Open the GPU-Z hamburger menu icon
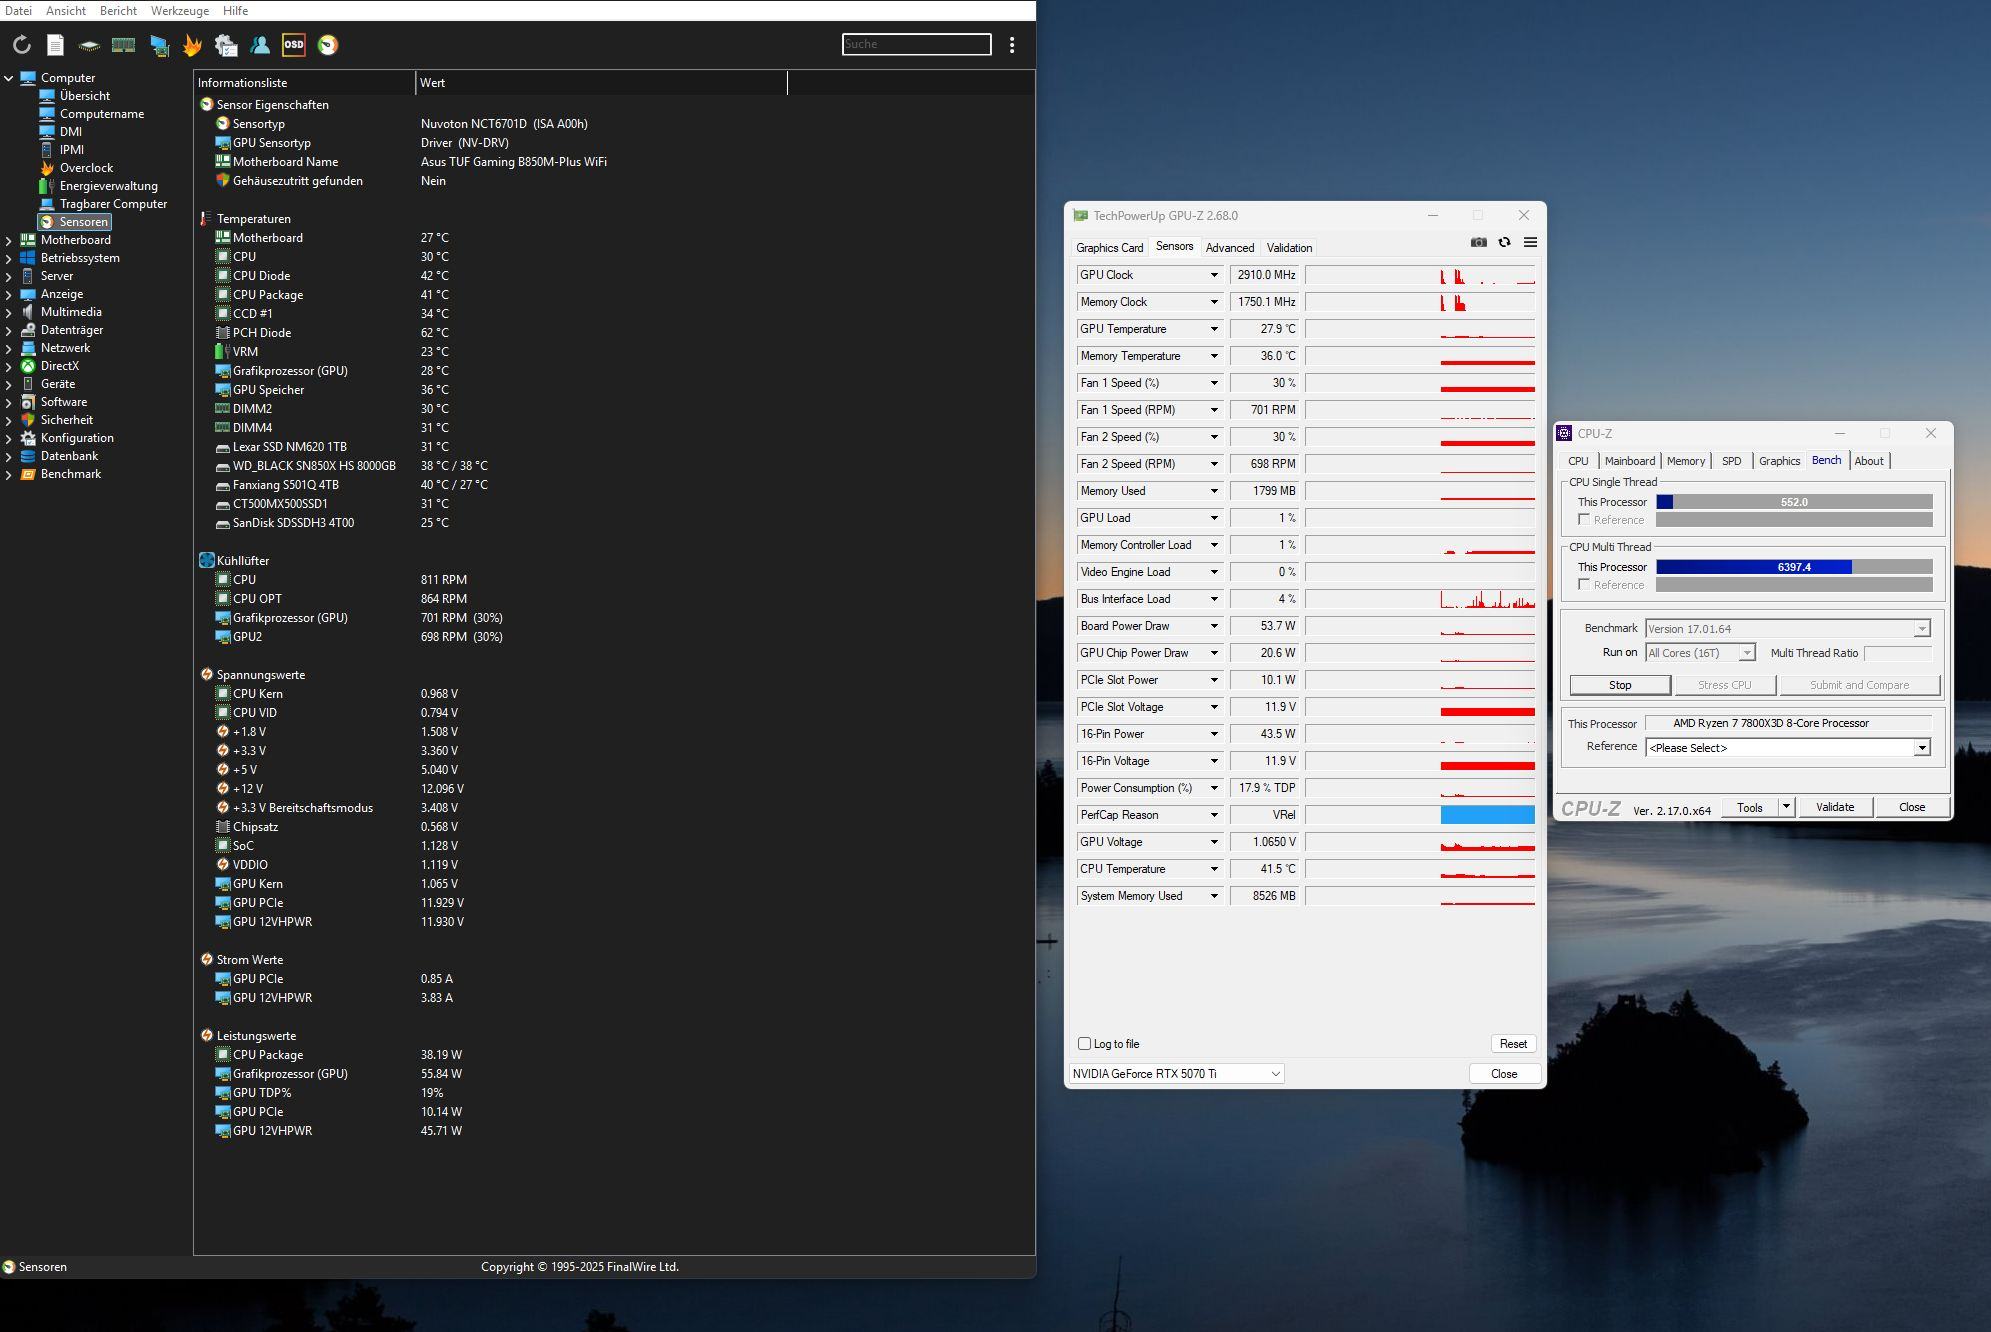This screenshot has width=1991, height=1332. click(1530, 242)
